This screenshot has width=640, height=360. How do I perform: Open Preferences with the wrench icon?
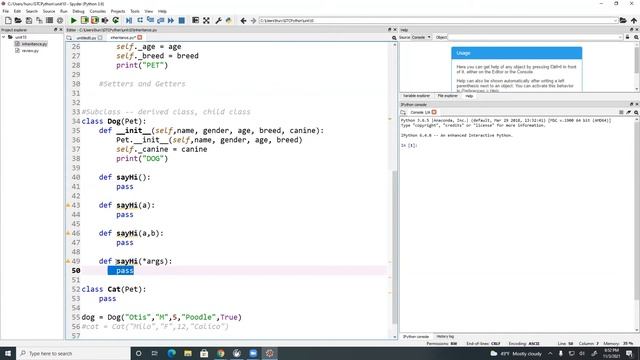click(218, 20)
